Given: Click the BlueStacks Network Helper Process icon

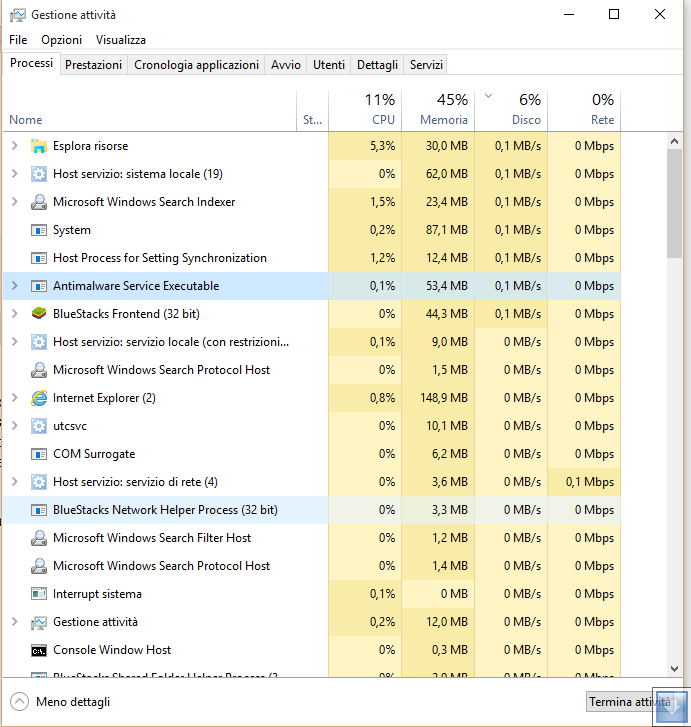Looking at the screenshot, I should 39,510.
